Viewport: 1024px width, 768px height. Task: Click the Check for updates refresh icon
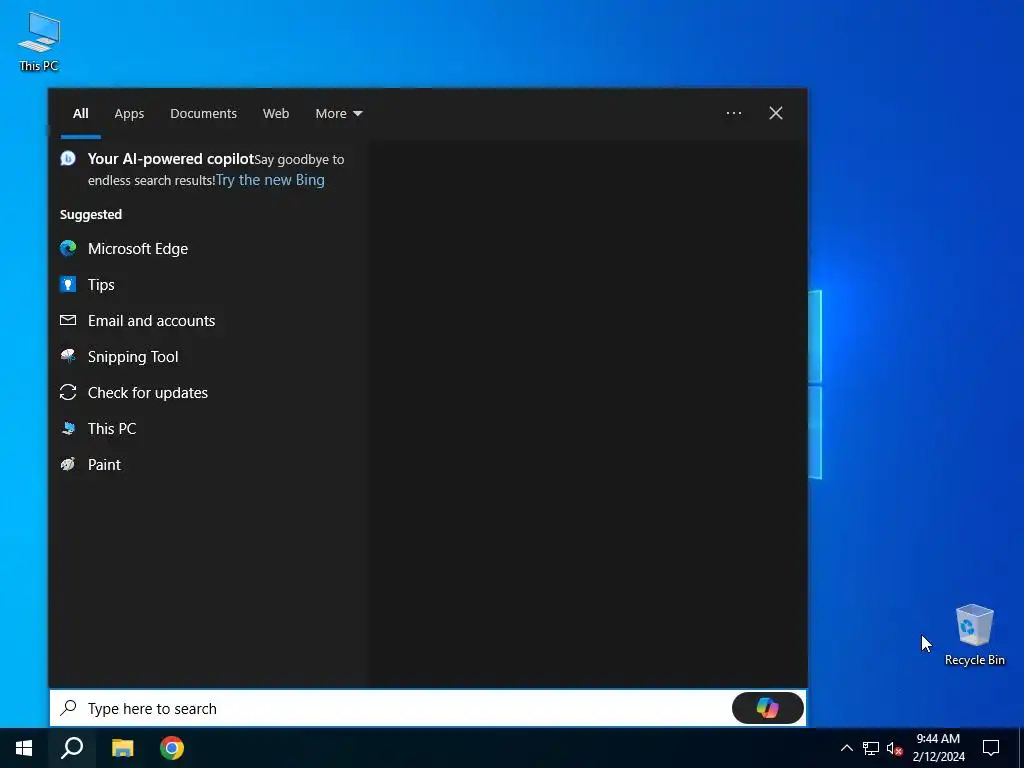[x=68, y=392]
